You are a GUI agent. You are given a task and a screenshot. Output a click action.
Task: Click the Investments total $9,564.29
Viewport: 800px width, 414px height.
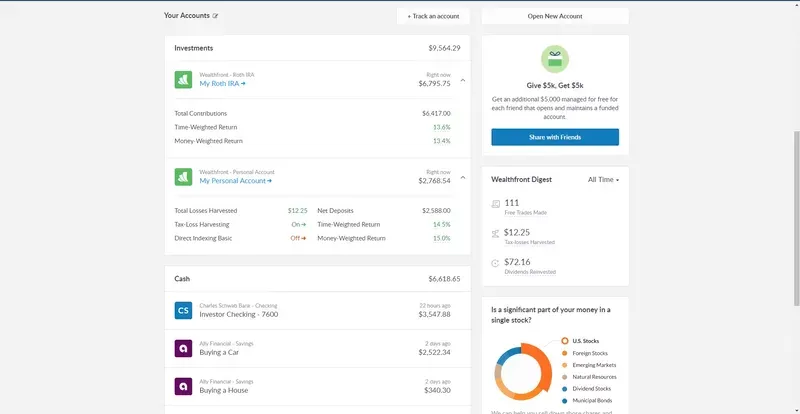click(x=444, y=48)
